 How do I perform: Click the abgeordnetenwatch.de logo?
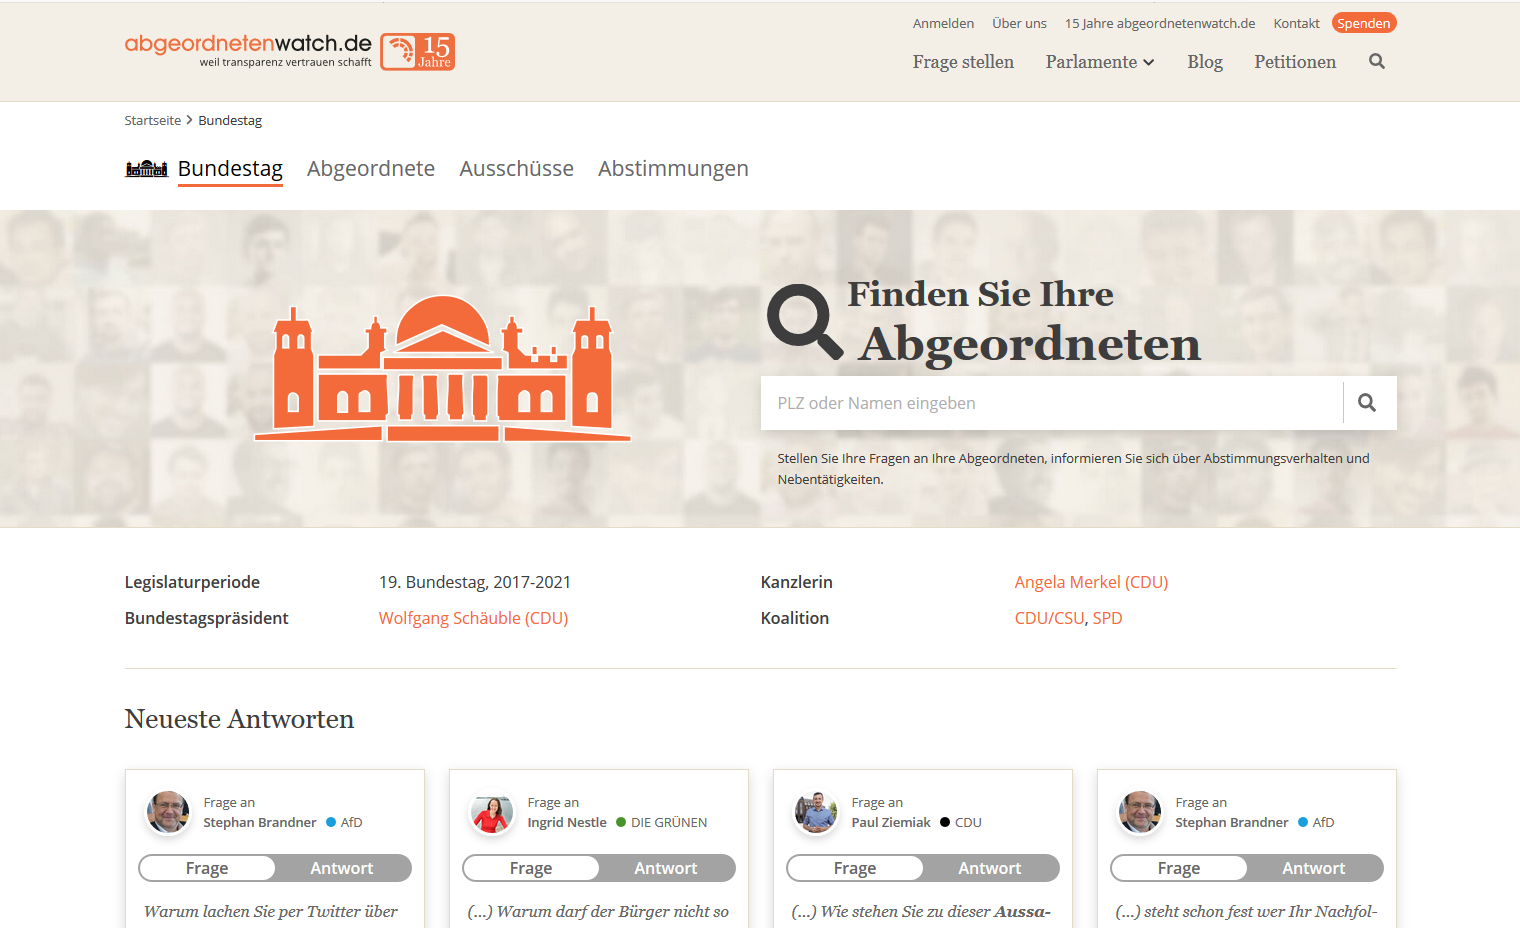pos(248,50)
